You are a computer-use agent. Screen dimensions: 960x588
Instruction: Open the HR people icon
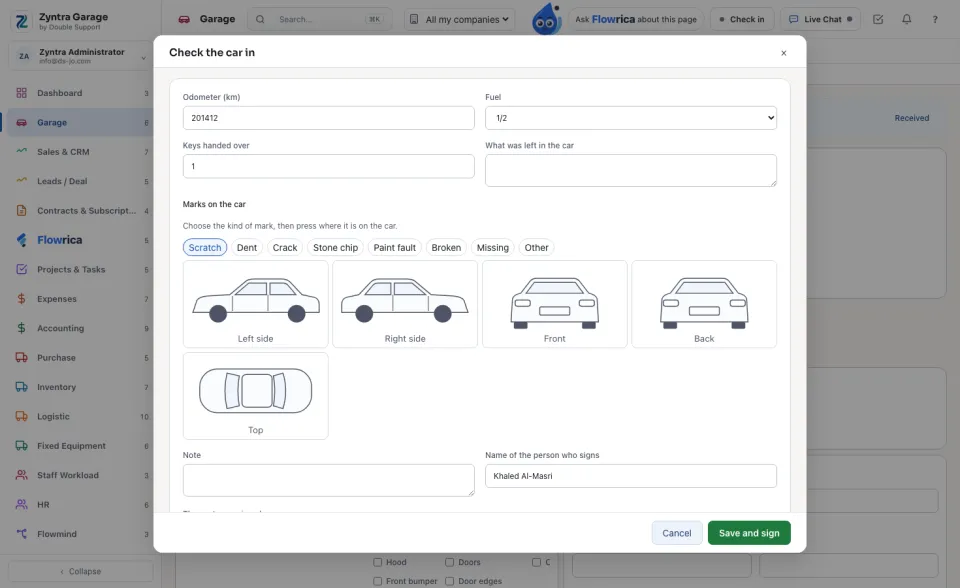(x=21, y=504)
